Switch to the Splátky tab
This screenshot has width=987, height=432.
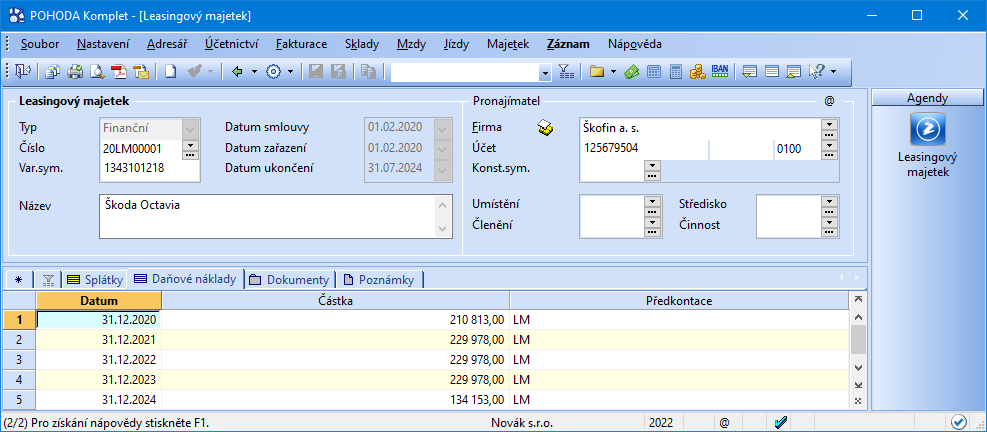[x=94, y=280]
